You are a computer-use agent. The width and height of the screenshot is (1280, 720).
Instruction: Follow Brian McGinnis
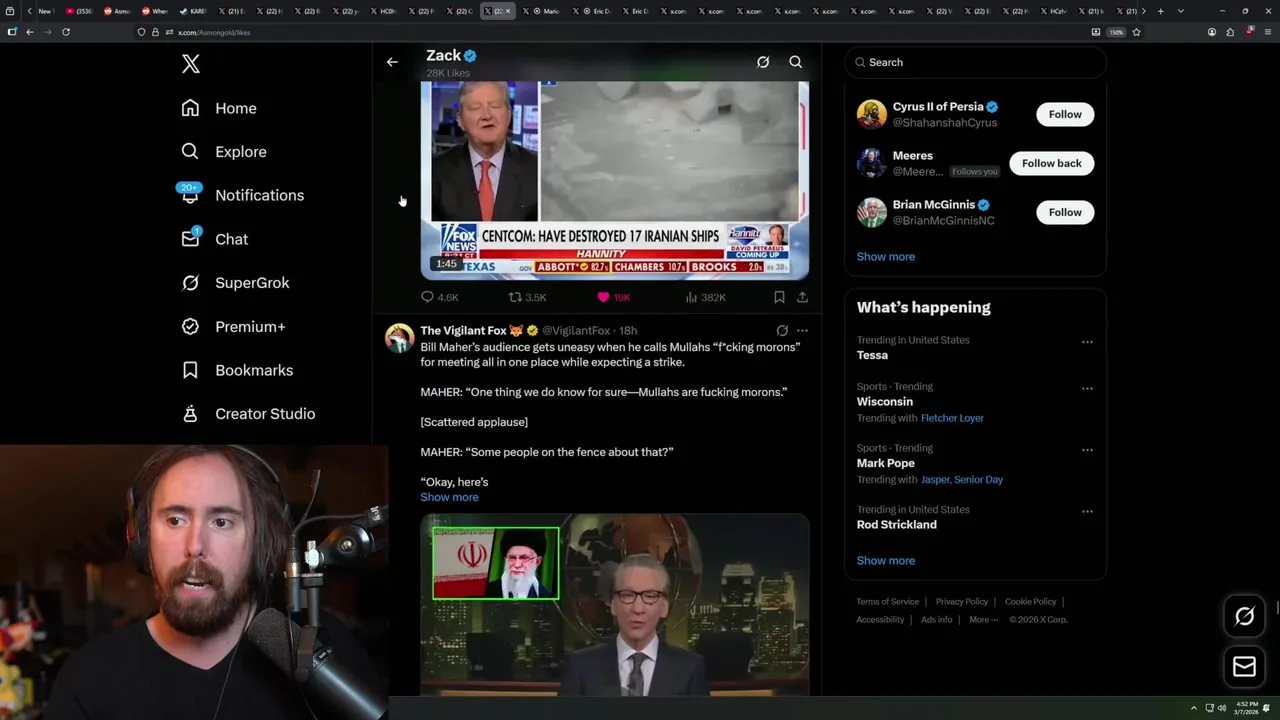tap(1065, 212)
